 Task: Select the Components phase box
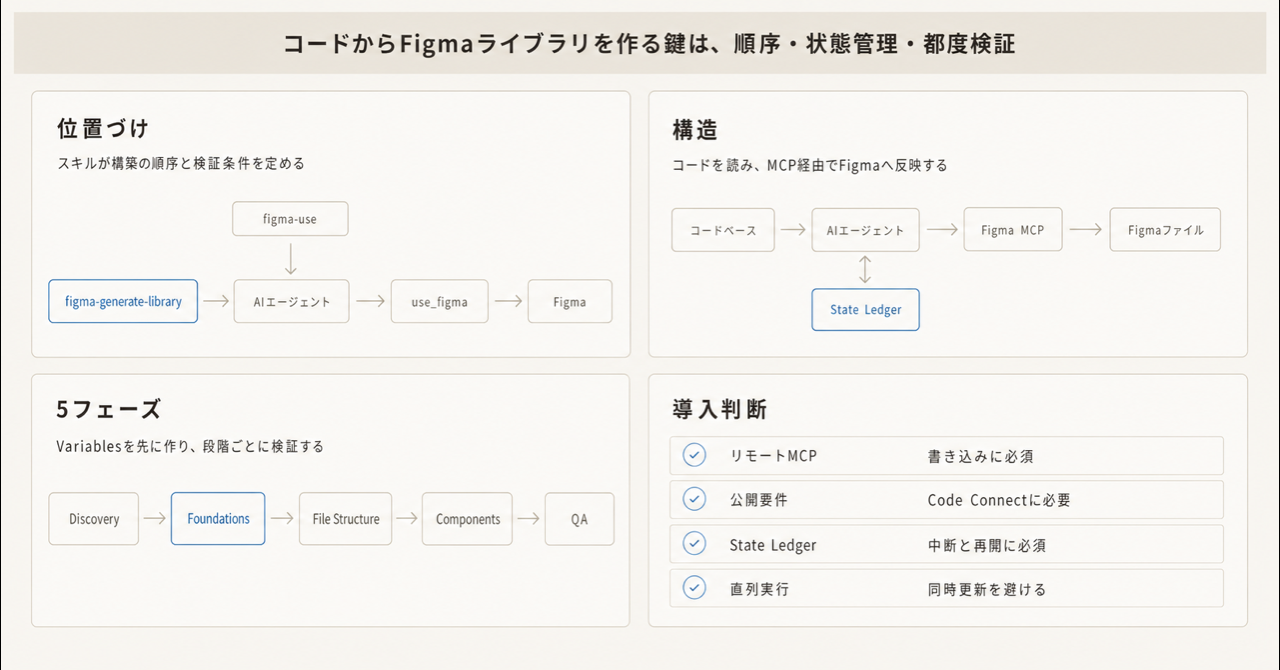[467, 519]
